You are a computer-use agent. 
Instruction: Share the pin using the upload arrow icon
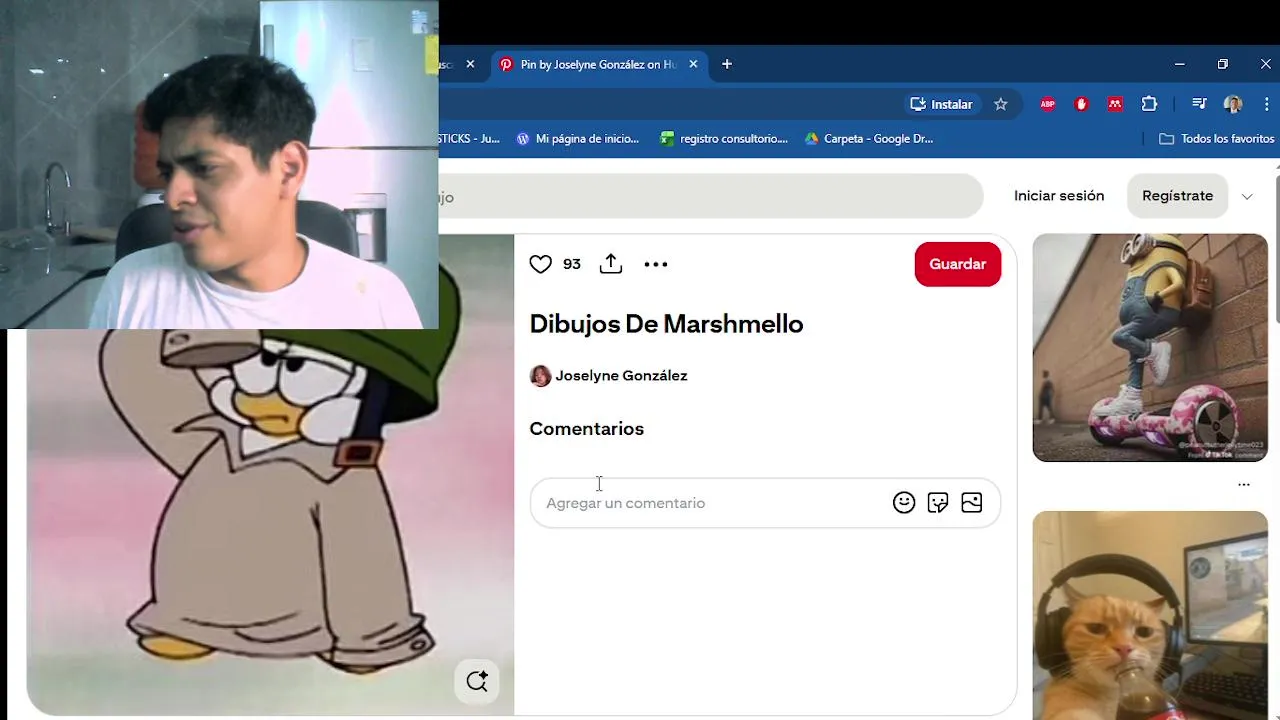[x=611, y=264]
